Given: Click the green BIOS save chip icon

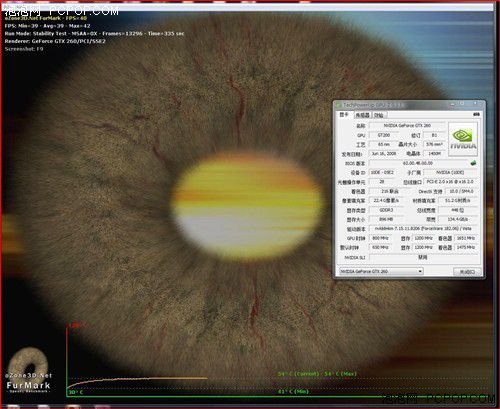Looking at the screenshot, I should [473, 163].
